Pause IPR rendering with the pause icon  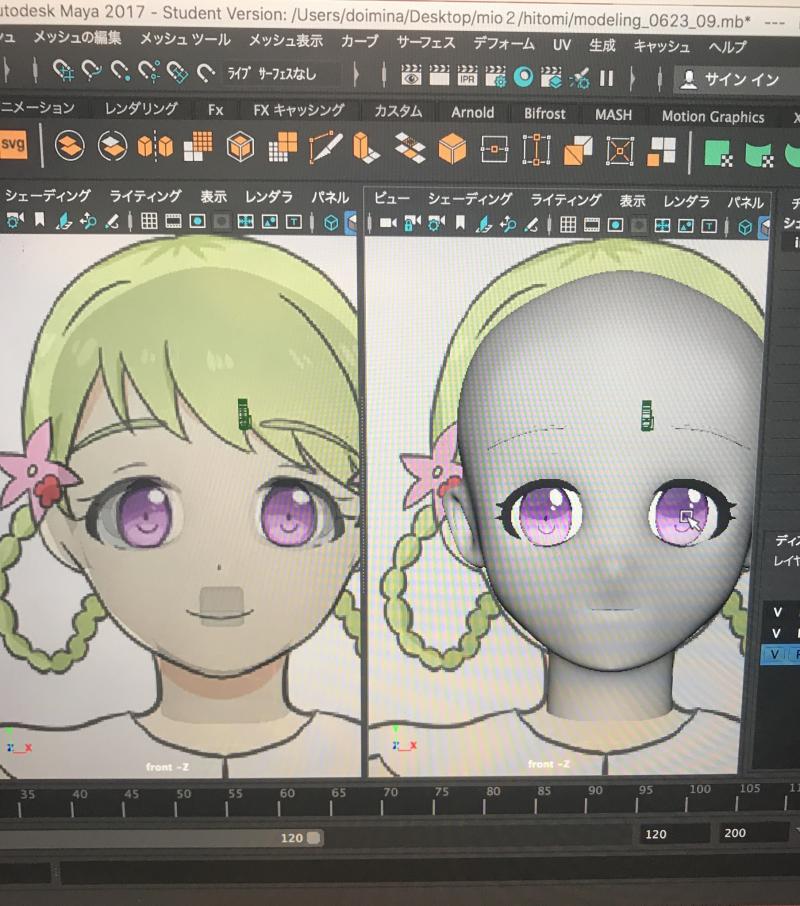coord(606,78)
